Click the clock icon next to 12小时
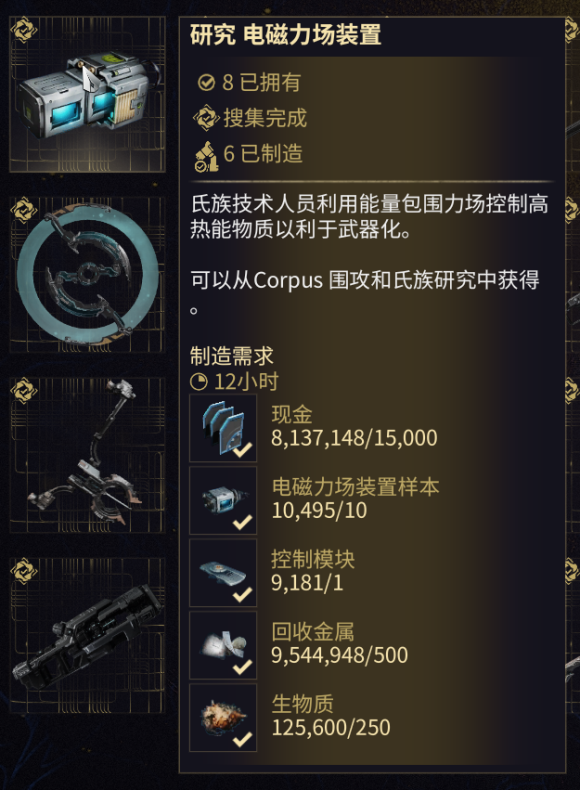Viewport: 580px width, 790px height. click(199, 382)
